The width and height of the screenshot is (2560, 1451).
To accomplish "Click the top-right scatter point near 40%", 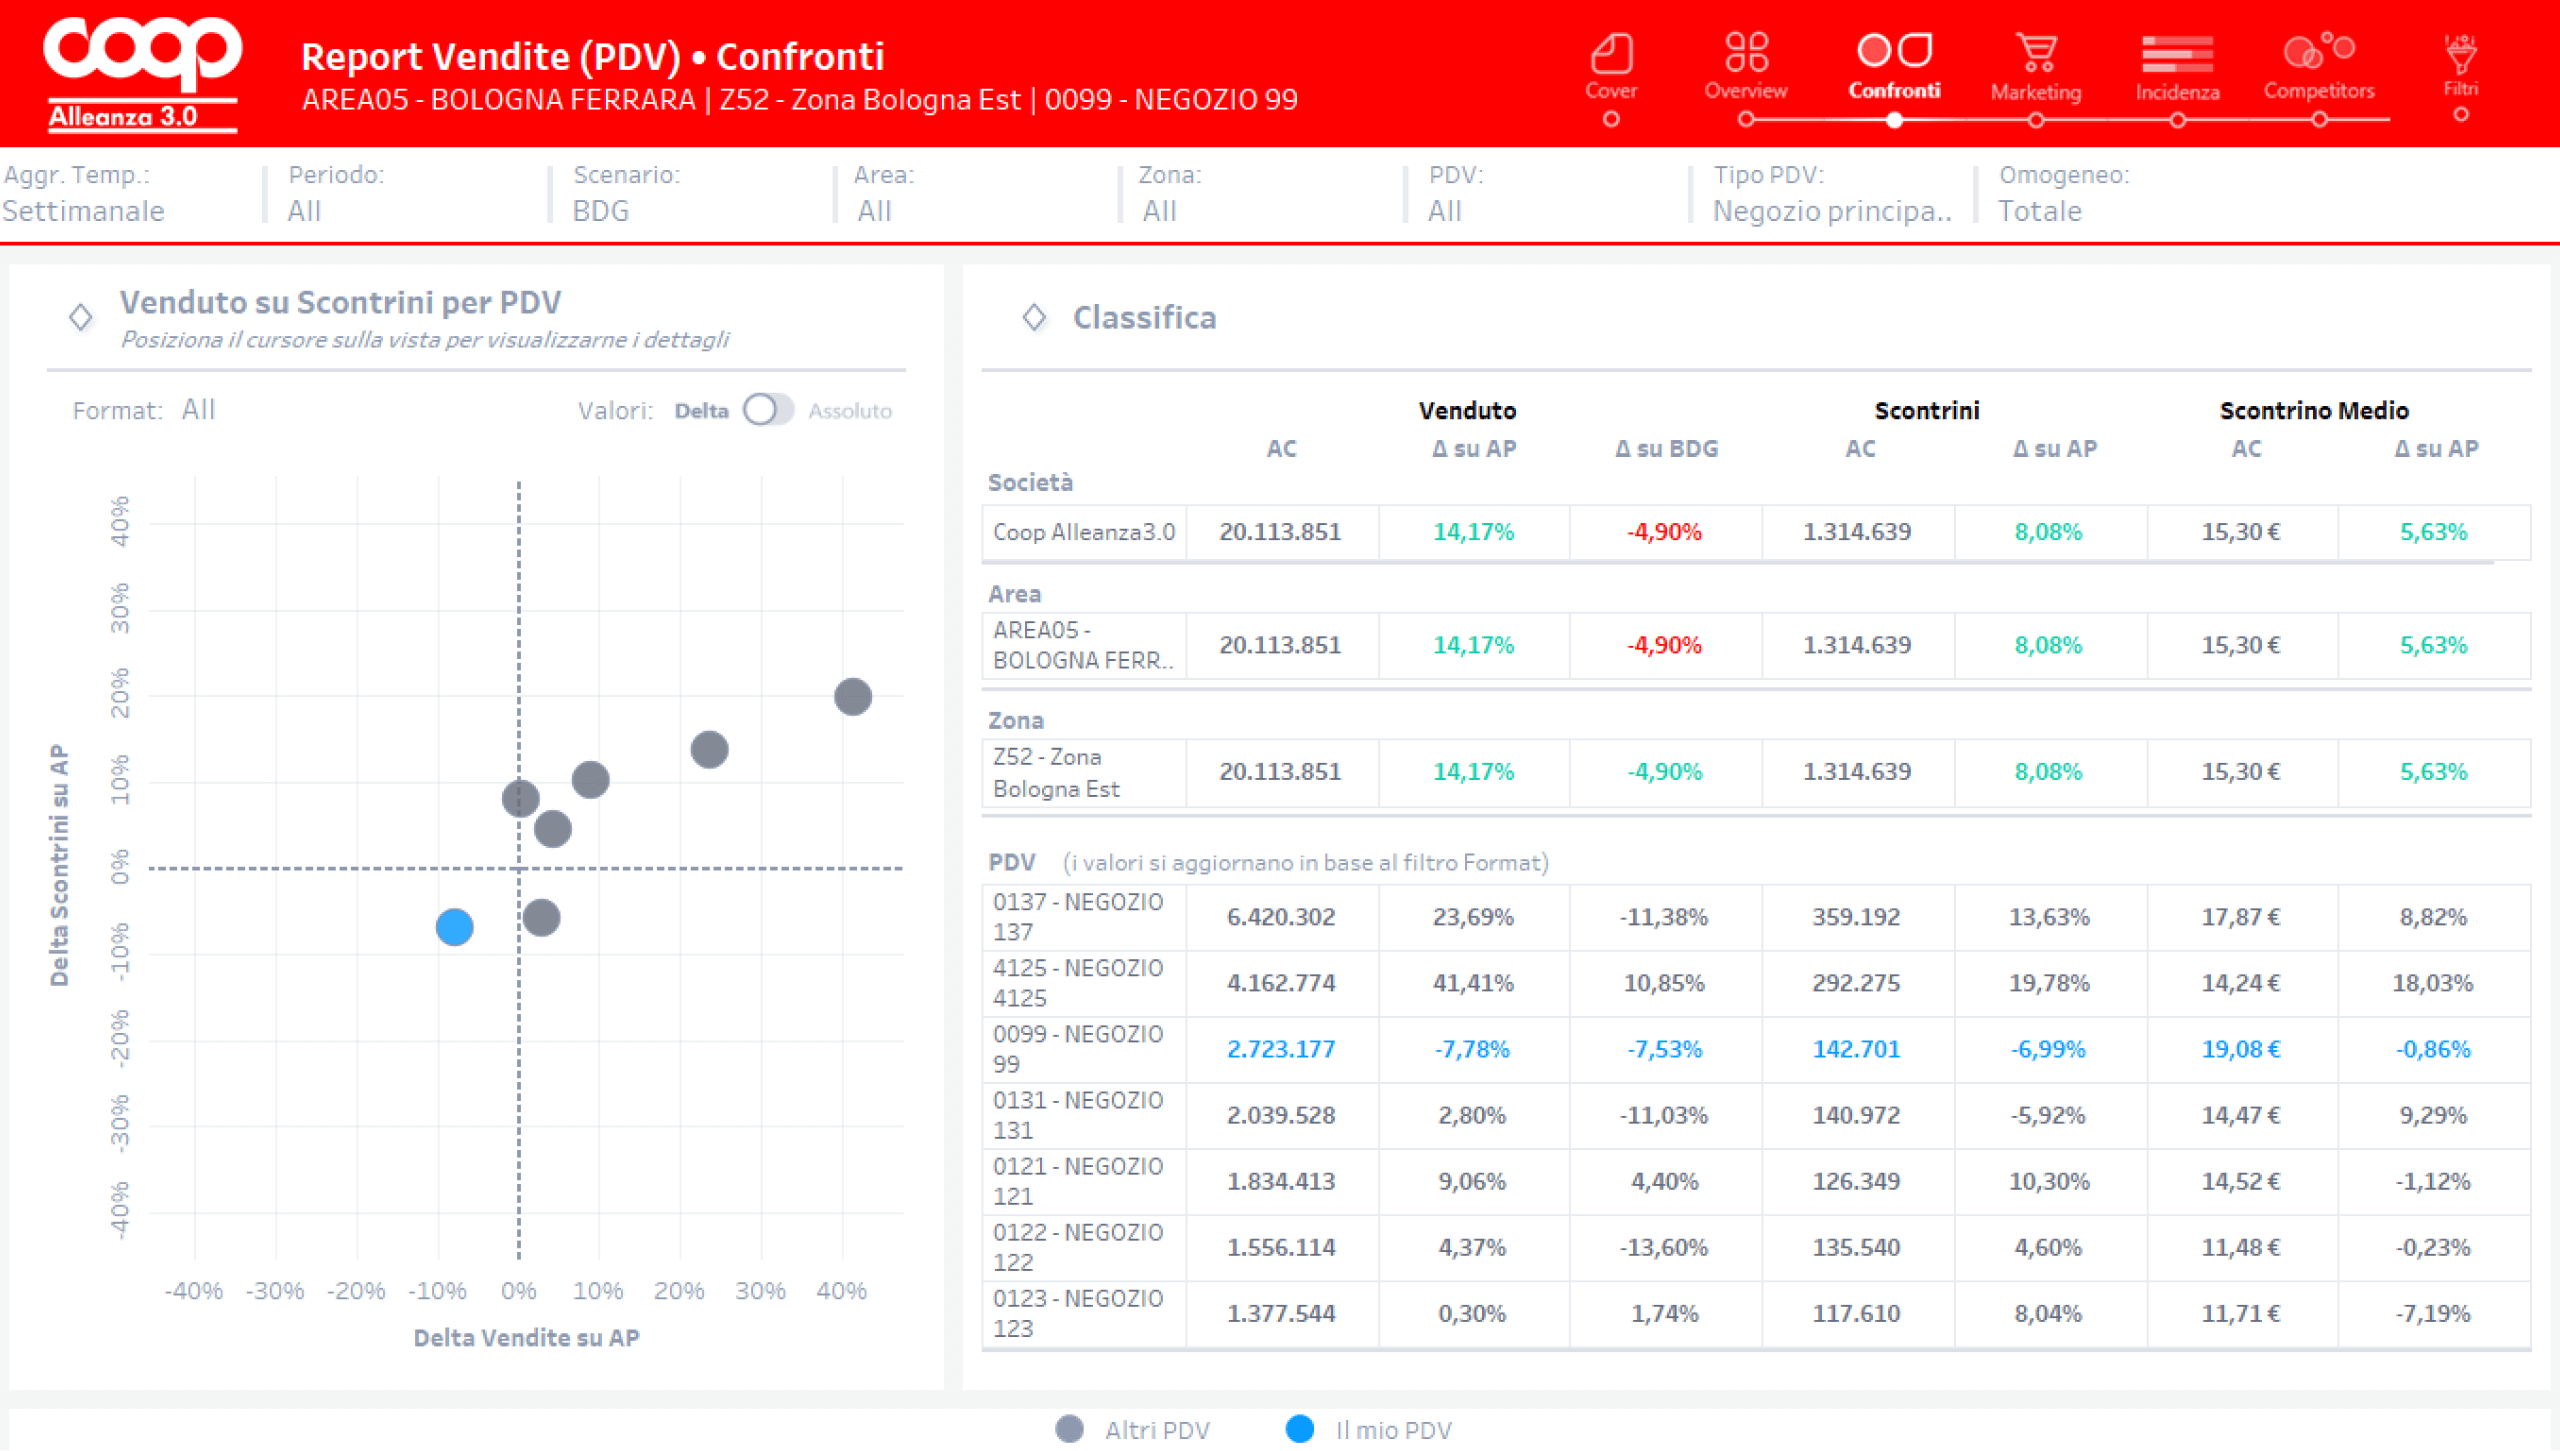I will point(853,696).
